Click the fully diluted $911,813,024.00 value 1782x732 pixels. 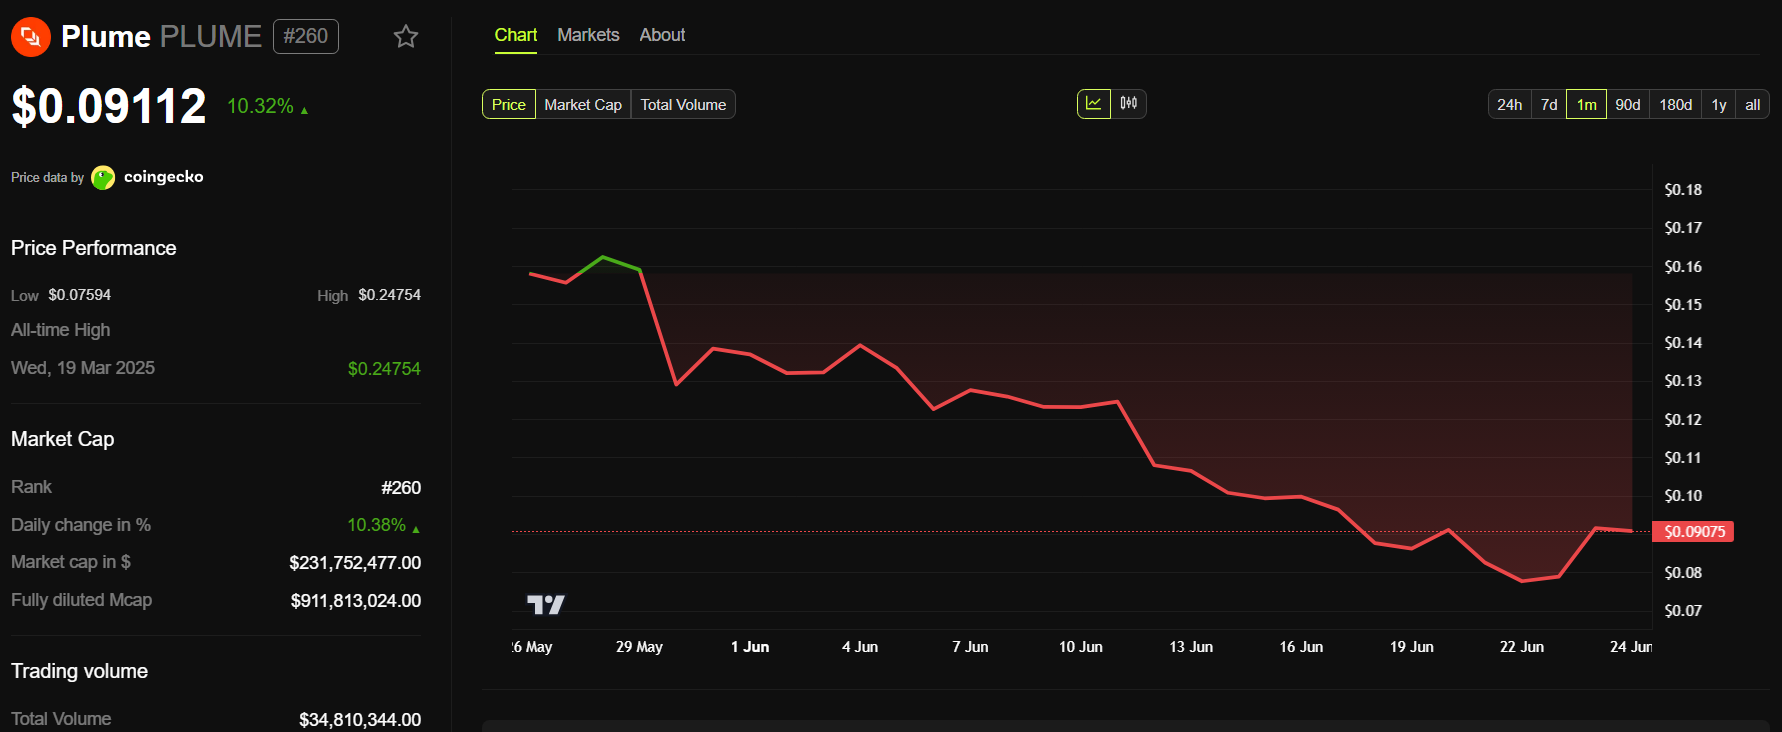pyautogui.click(x=356, y=601)
